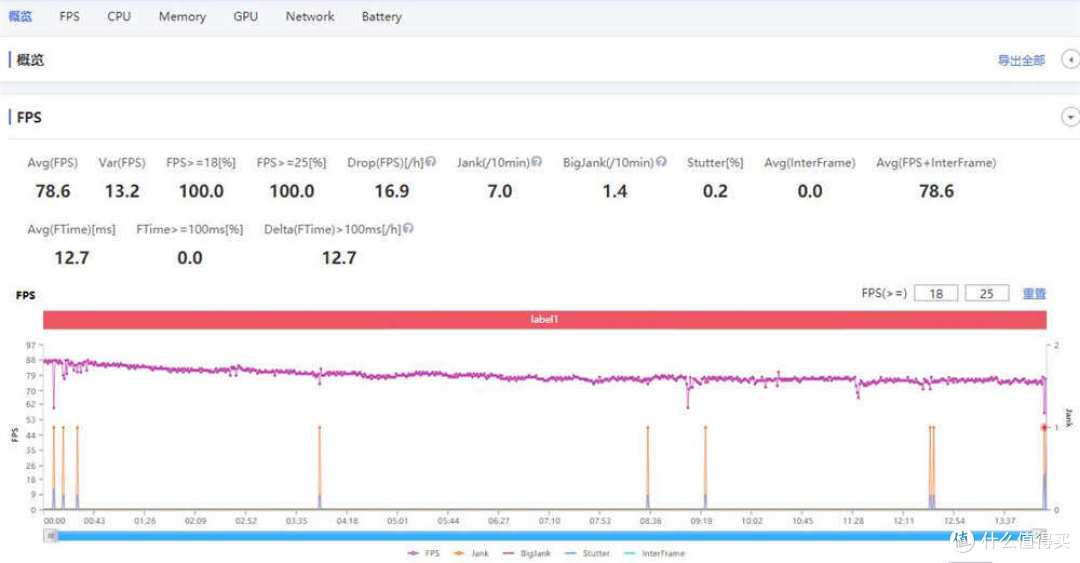Switch to the Network tab
This screenshot has width=1080, height=563.
(309, 16)
